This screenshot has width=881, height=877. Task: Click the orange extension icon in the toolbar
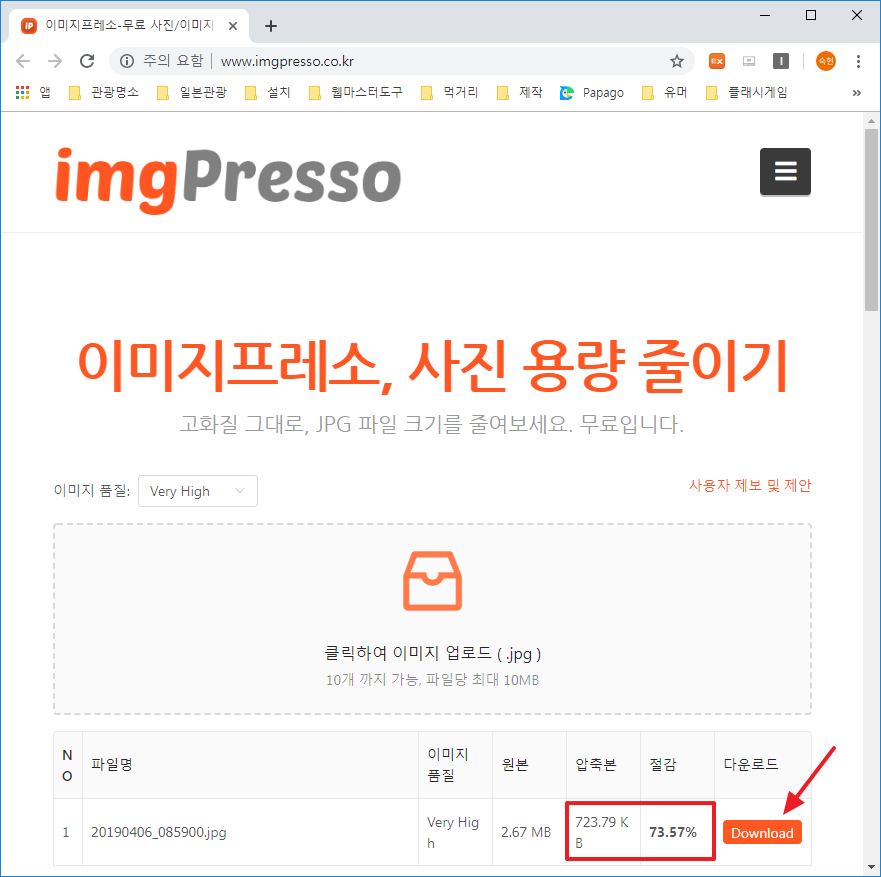[x=716, y=61]
